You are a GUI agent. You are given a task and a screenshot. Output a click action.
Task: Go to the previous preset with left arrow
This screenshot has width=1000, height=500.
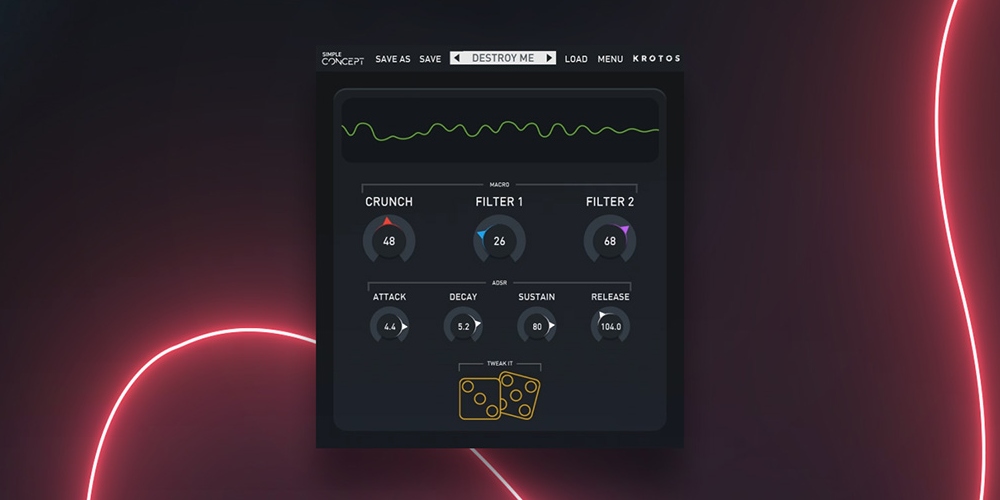(x=456, y=58)
